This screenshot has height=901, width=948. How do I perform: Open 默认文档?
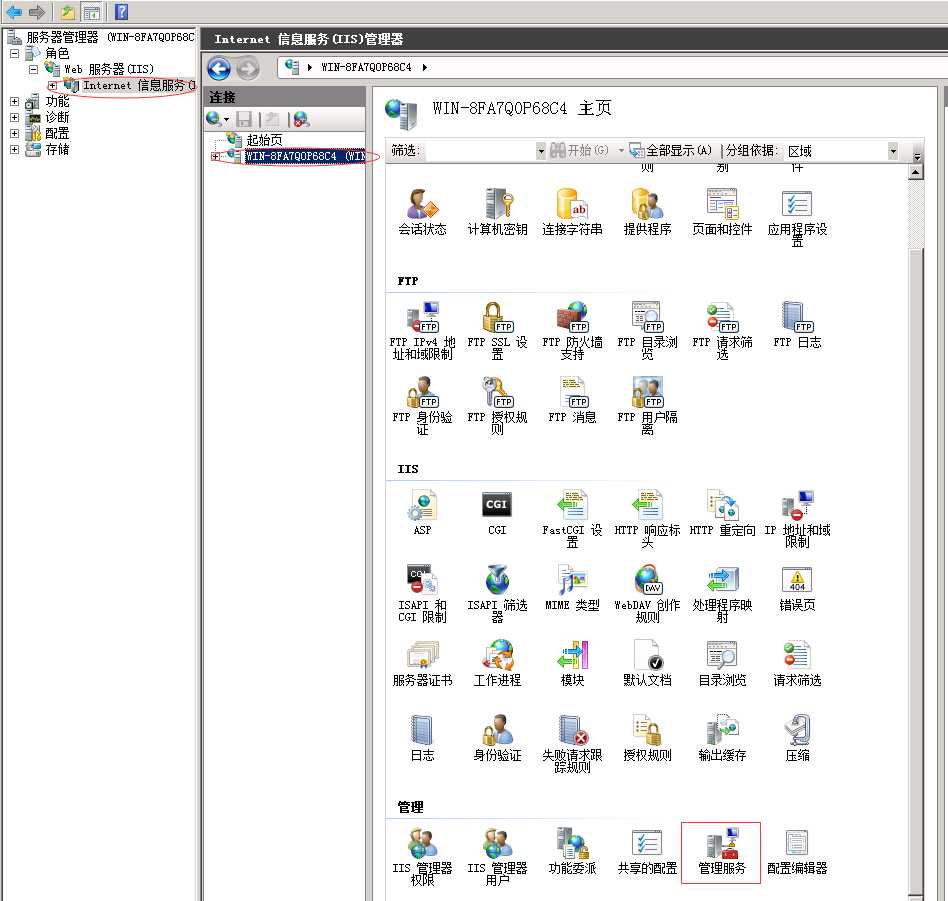click(x=647, y=663)
